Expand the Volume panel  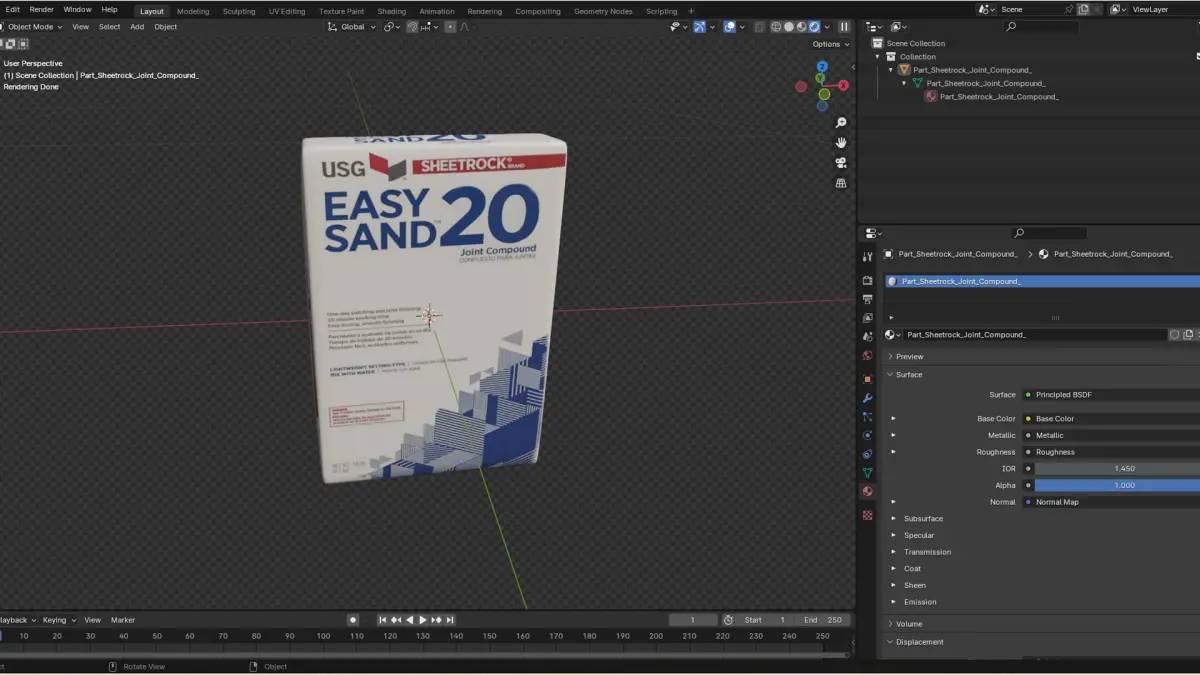click(x=891, y=624)
